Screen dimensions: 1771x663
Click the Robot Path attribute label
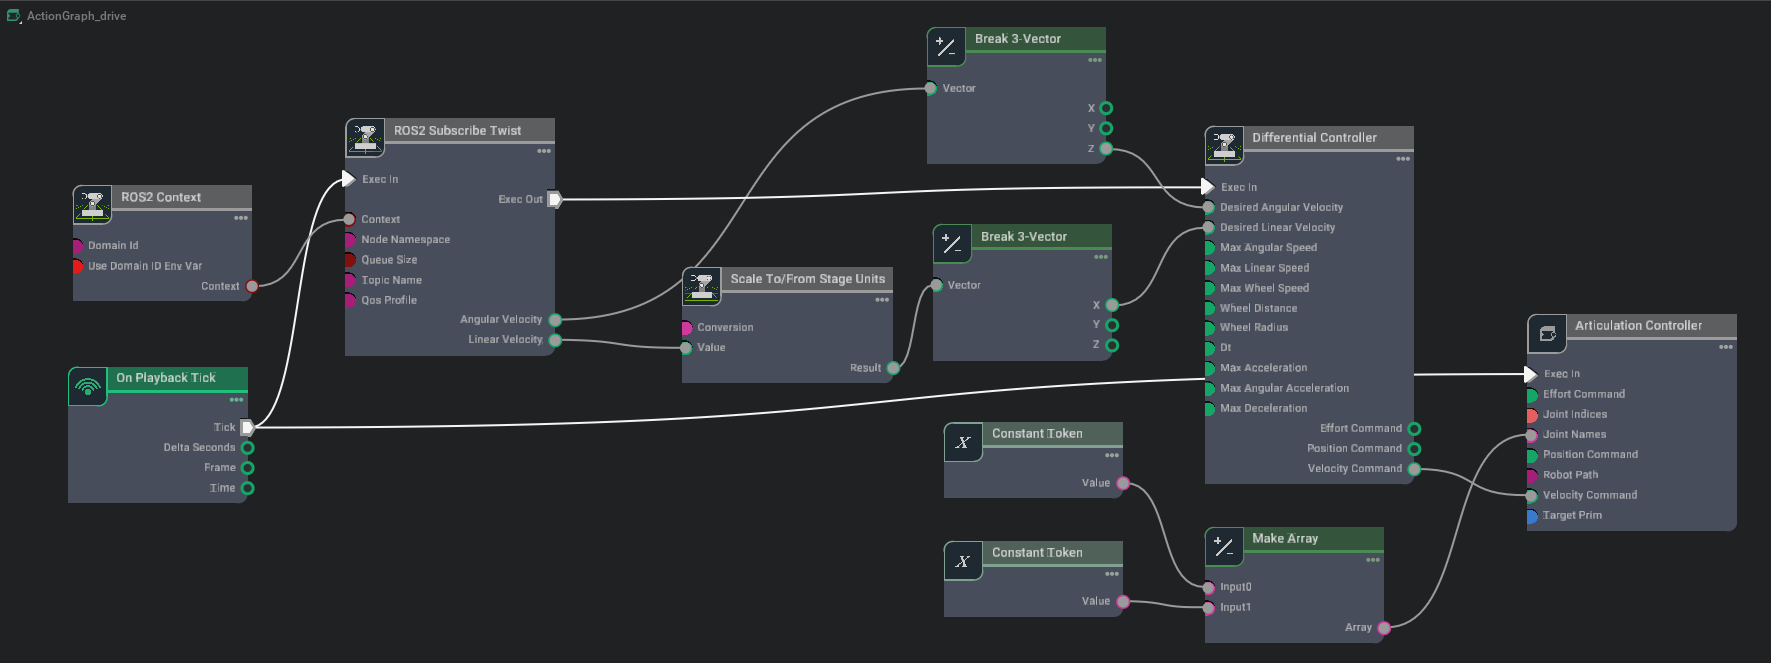tap(1570, 475)
